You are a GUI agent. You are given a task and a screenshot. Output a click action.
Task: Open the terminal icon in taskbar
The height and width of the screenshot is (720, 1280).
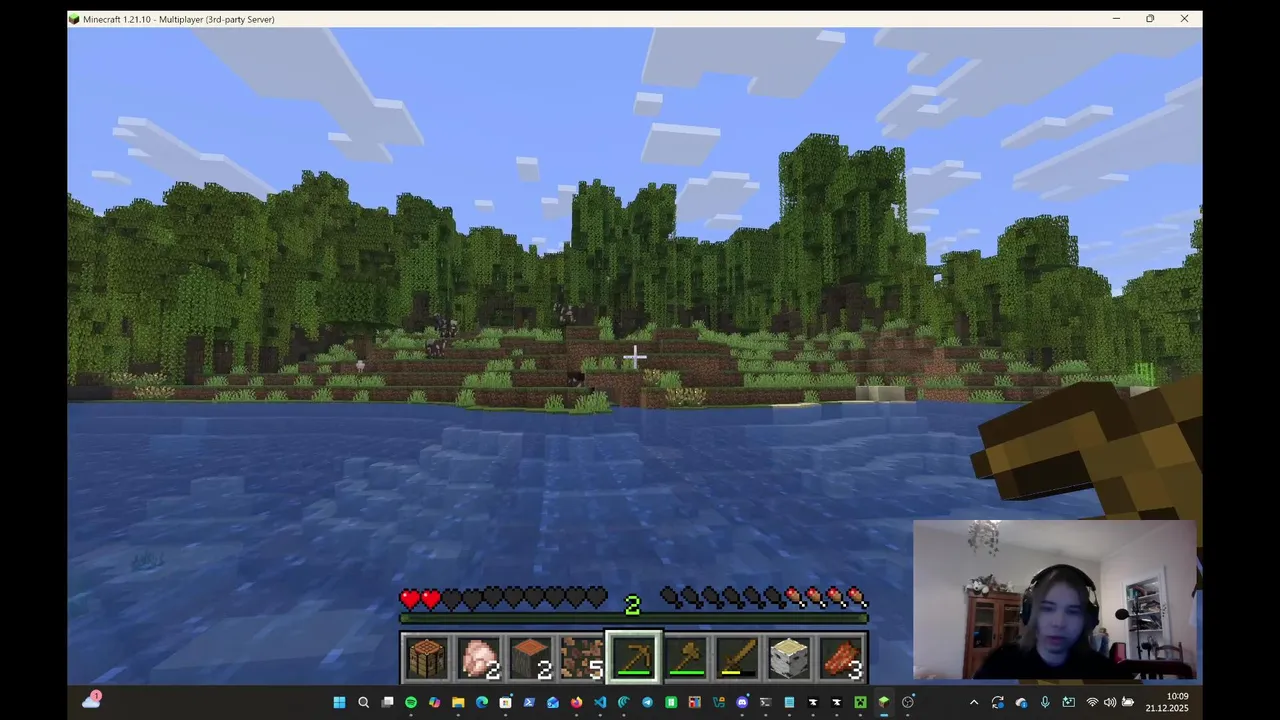[x=766, y=702]
